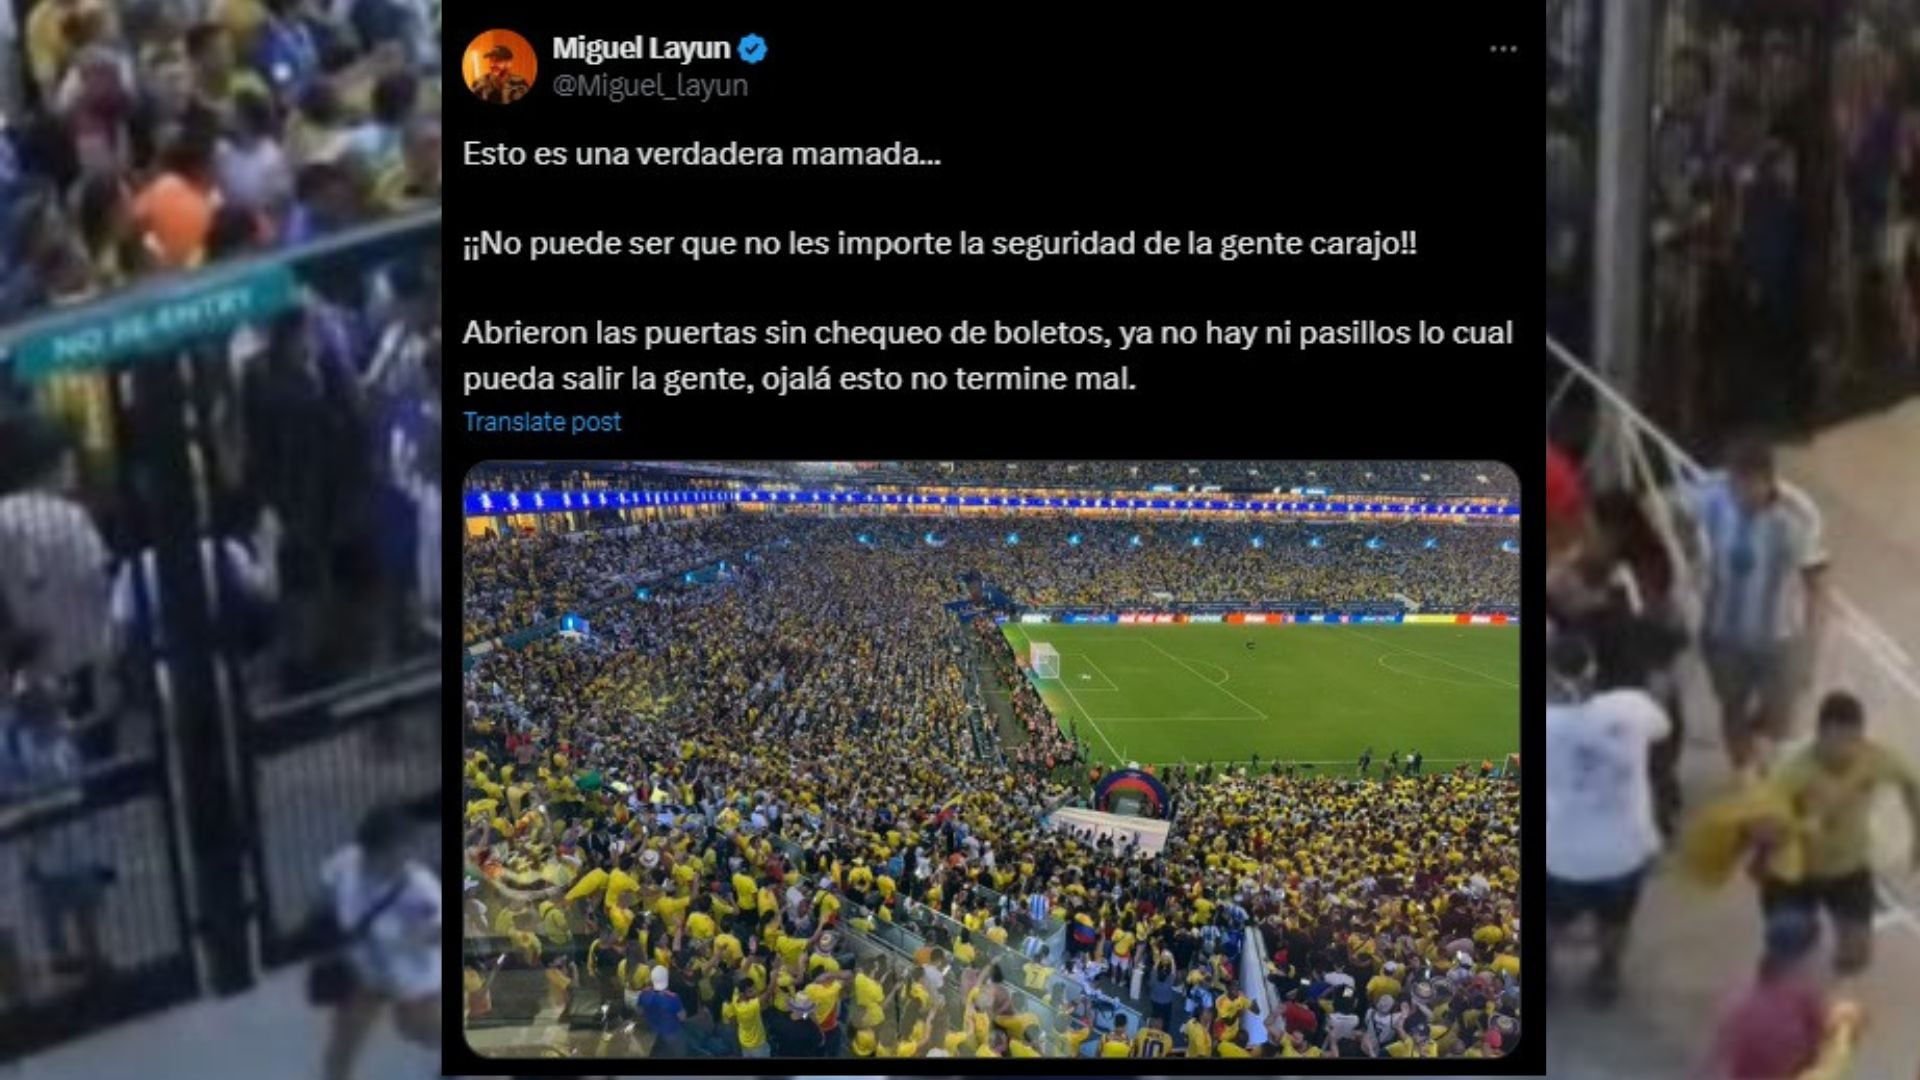Click the green pitch in the stadium photo
Viewport: 1920px width, 1080px height.
[x=1280, y=690]
